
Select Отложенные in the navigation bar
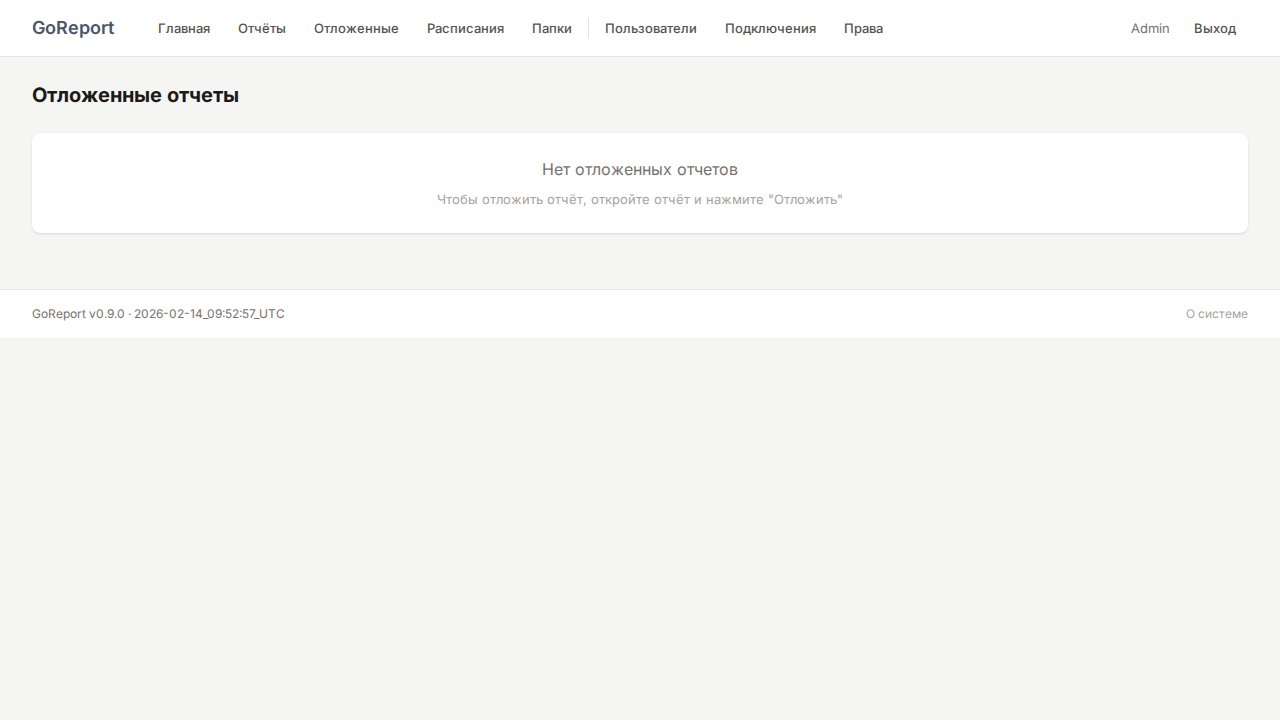point(356,28)
